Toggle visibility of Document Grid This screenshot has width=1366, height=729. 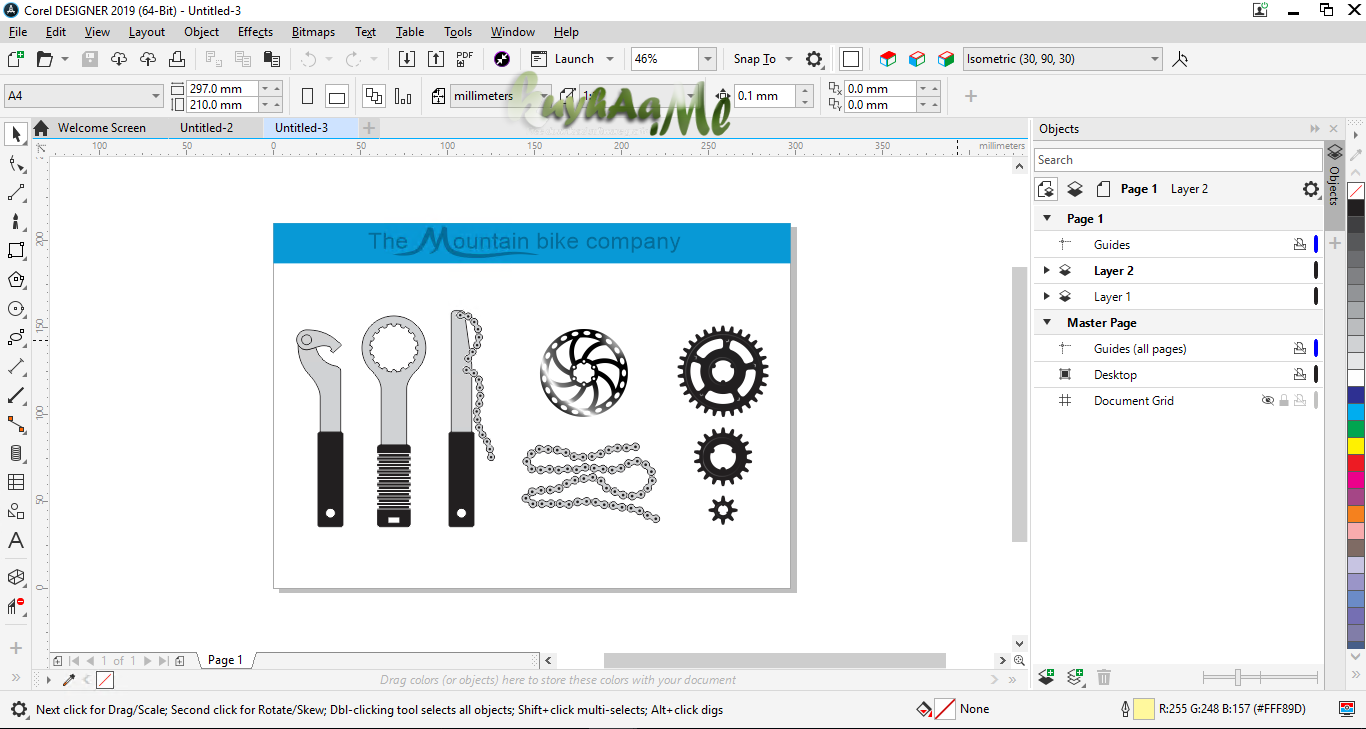click(1268, 401)
